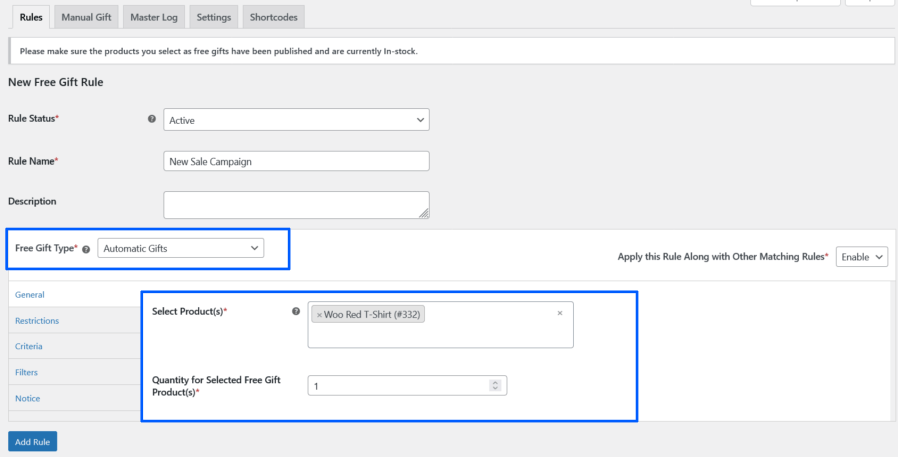Select the General section link
This screenshot has width=898, height=457.
point(30,295)
